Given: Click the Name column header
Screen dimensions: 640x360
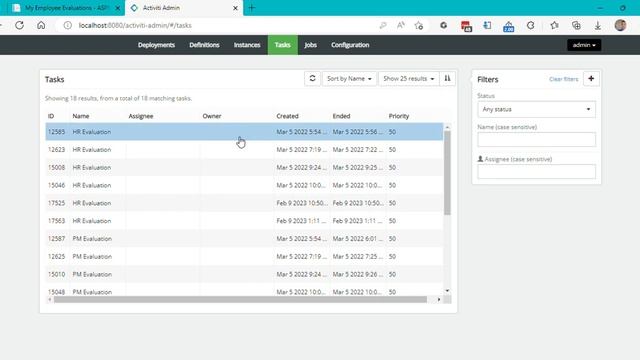Looking at the screenshot, I should [81, 116].
